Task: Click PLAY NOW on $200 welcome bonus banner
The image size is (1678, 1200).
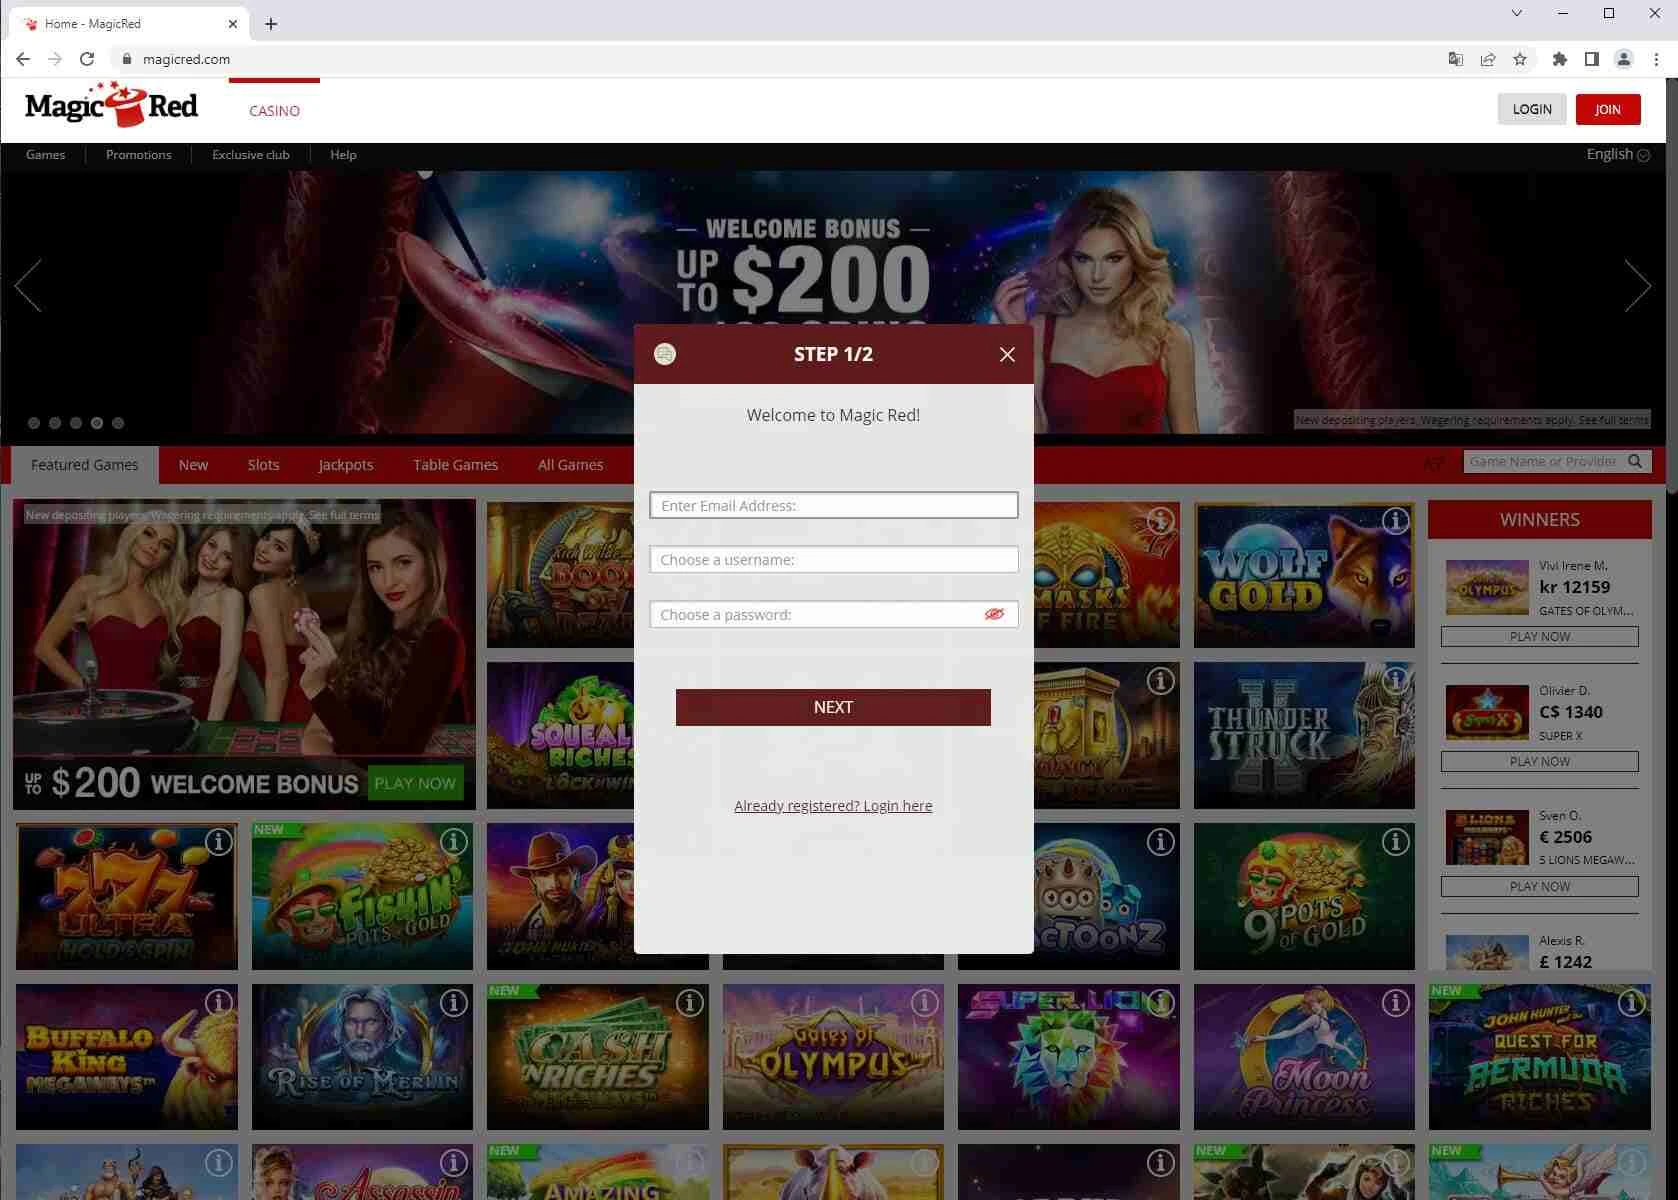Action: 415,783
